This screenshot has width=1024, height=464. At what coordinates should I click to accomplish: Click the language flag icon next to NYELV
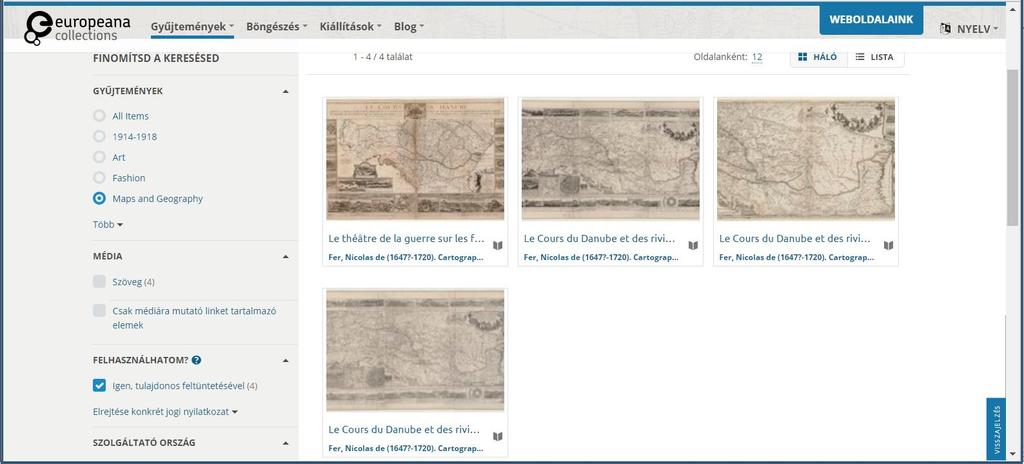pyautogui.click(x=945, y=29)
